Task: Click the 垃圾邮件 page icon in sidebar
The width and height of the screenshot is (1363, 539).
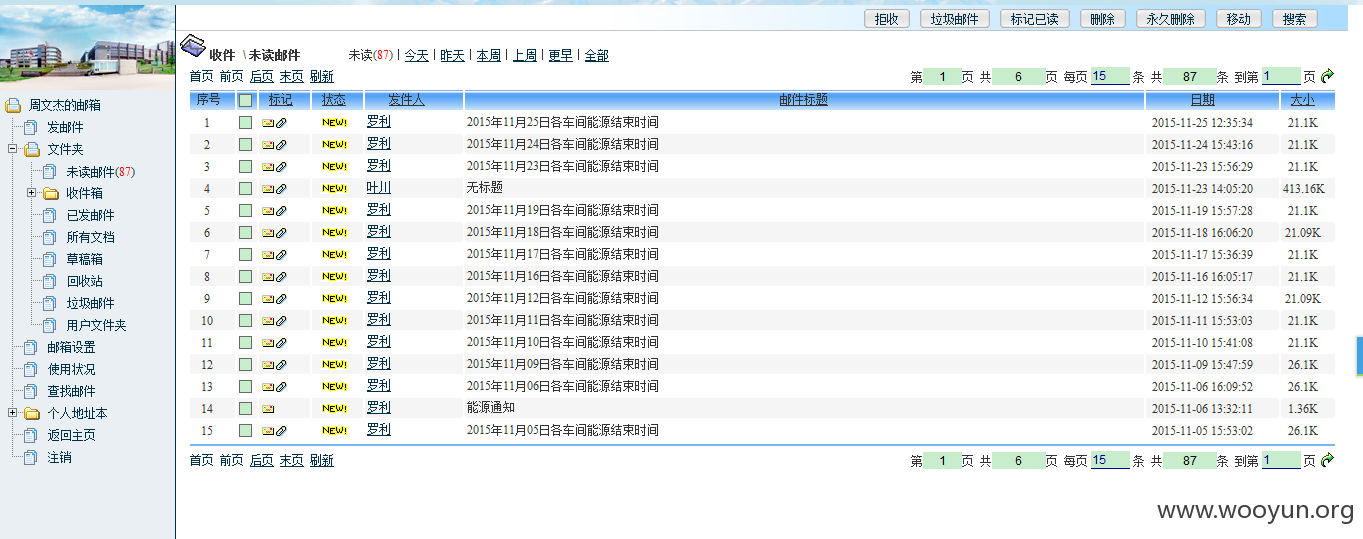Action: coord(49,303)
